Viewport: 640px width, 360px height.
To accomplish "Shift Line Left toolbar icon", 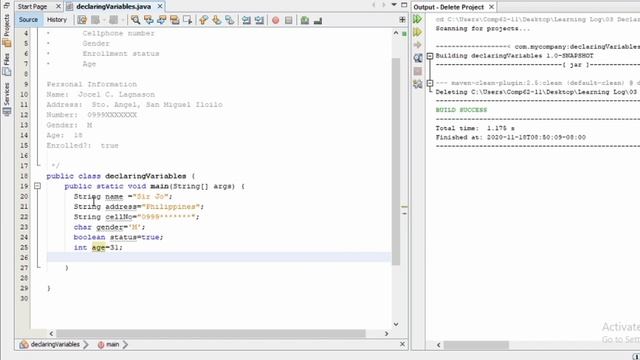I will [246, 20].
